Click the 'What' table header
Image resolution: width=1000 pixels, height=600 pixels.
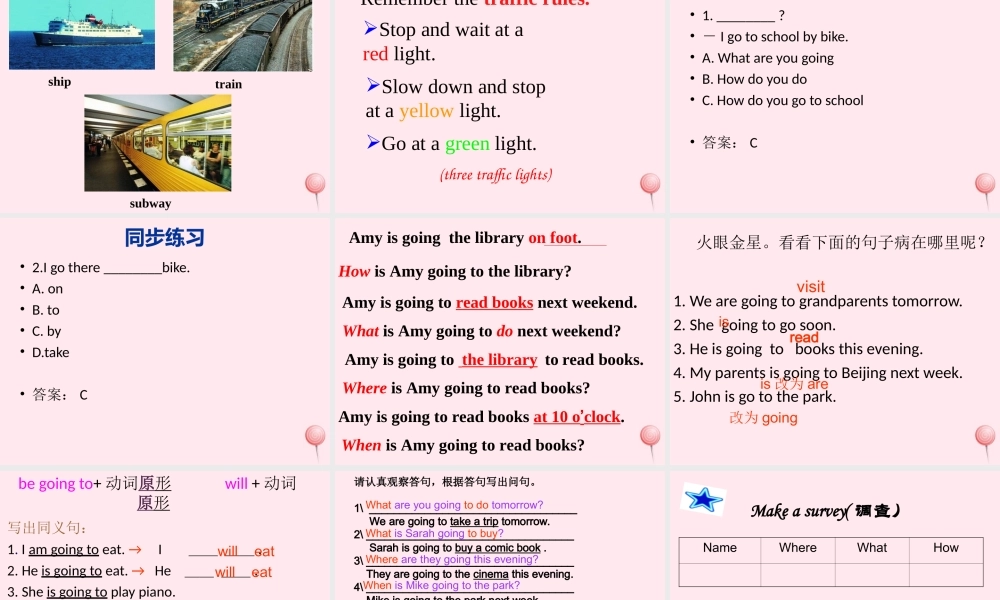[x=872, y=548]
